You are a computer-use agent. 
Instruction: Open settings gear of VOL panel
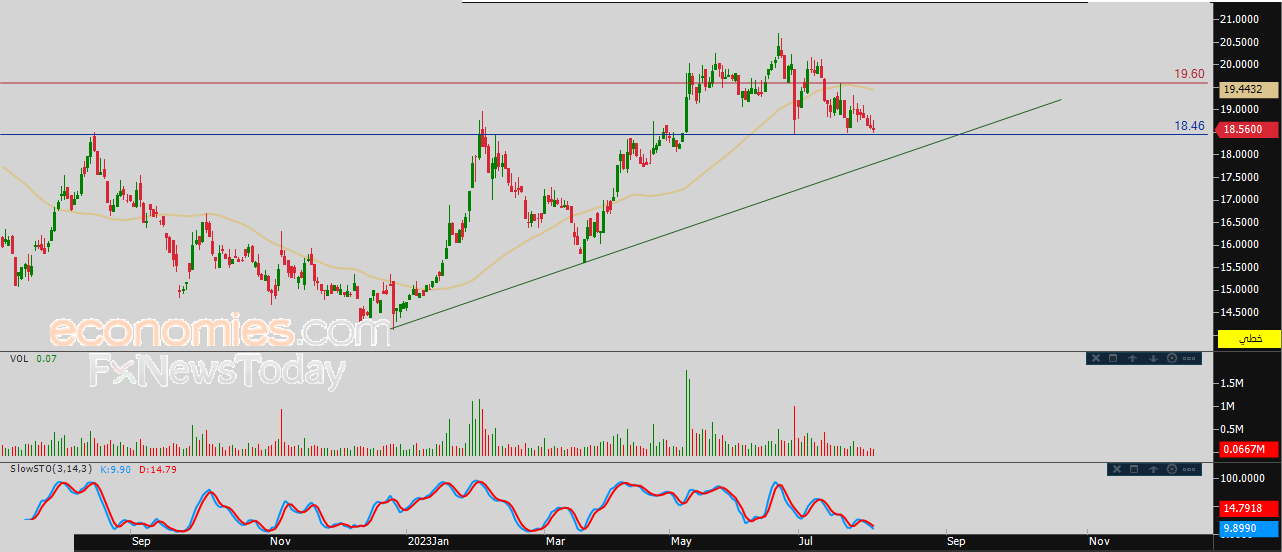1172,358
